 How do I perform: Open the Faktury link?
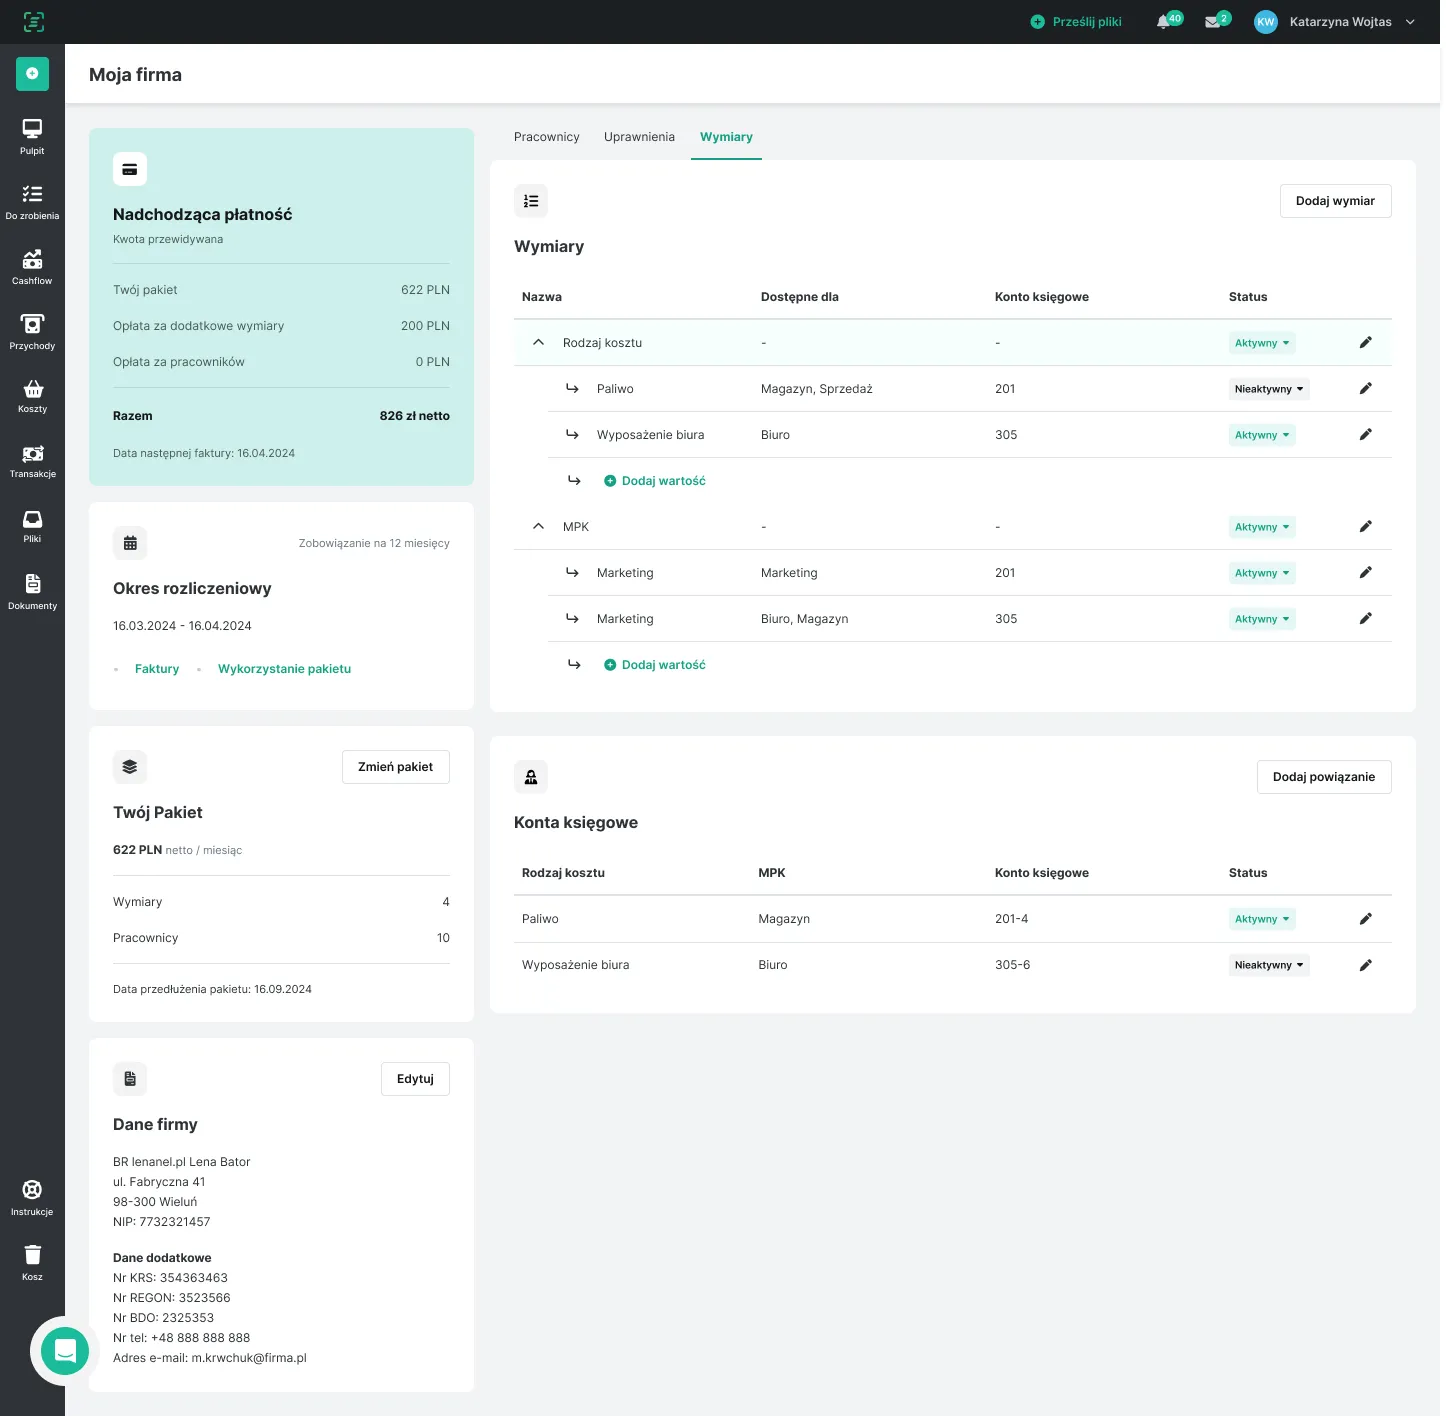(157, 669)
